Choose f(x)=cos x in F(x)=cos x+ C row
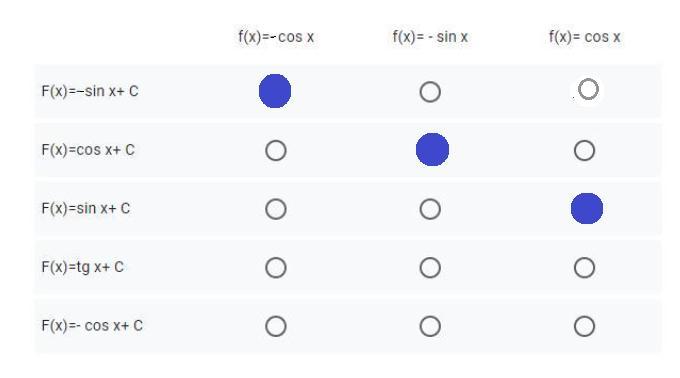The height and width of the screenshot is (378, 680). pyautogui.click(x=585, y=150)
